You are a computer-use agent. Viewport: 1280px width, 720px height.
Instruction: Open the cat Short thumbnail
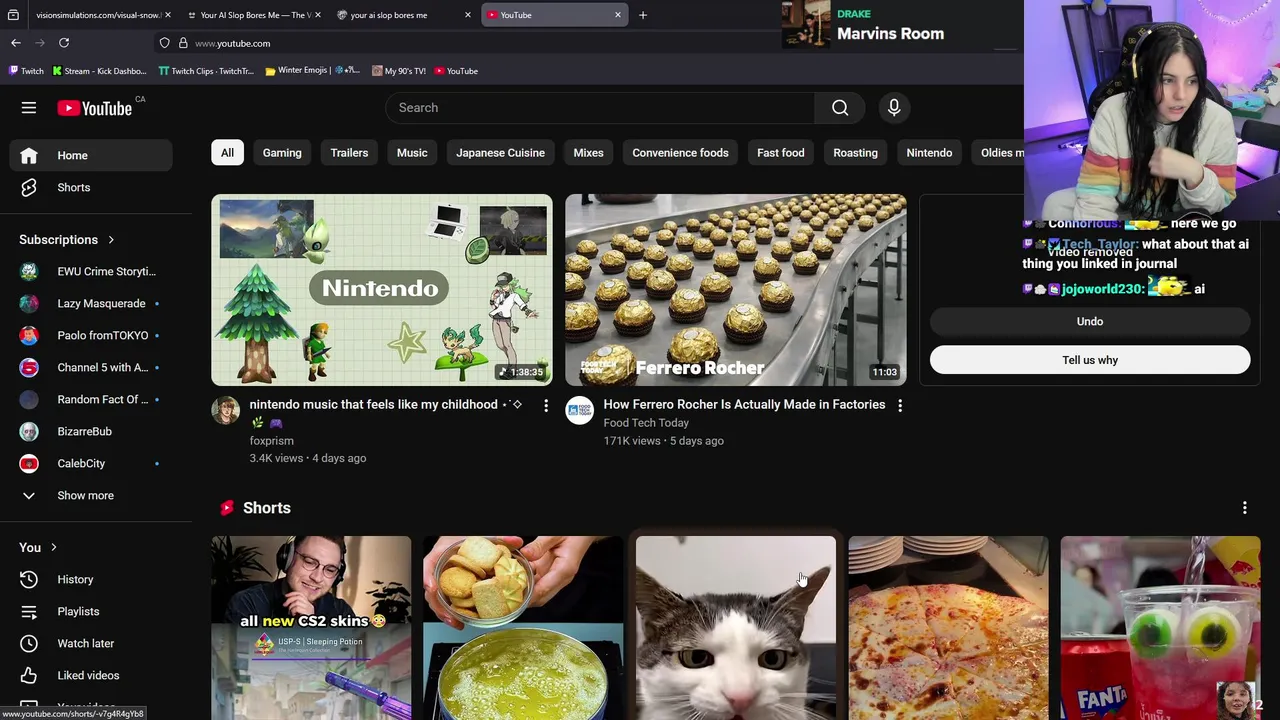click(x=736, y=628)
